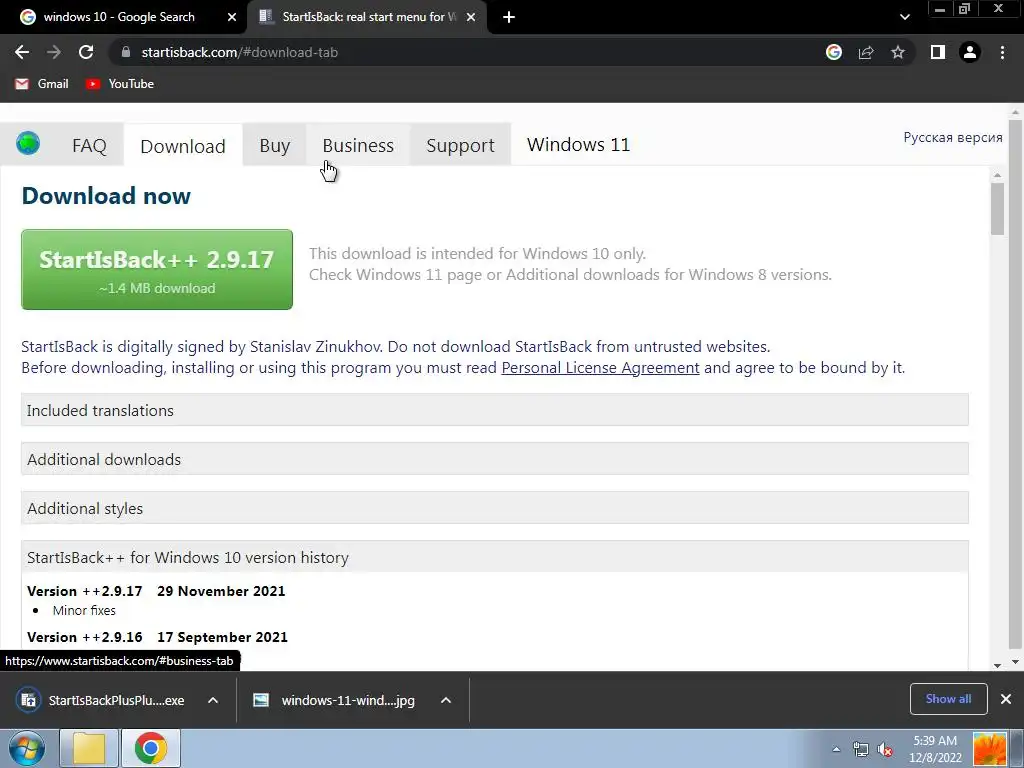This screenshot has height=768, width=1024.
Task: Click the Minor fixes bullet text
Action: point(84,611)
